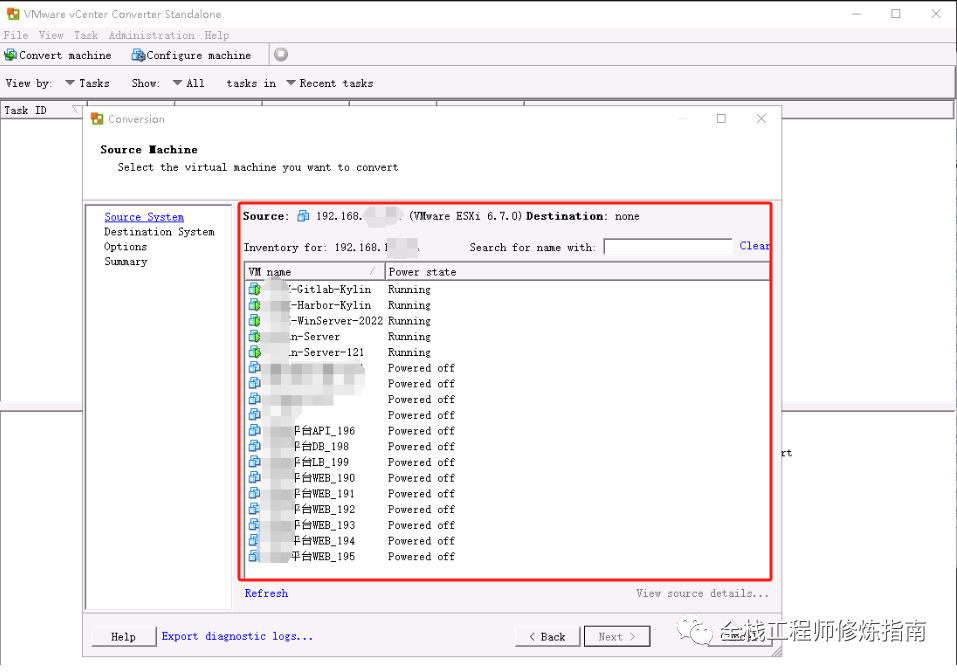Click the VM icon beside DB_198
This screenshot has width=957, height=672.
pyautogui.click(x=255, y=447)
